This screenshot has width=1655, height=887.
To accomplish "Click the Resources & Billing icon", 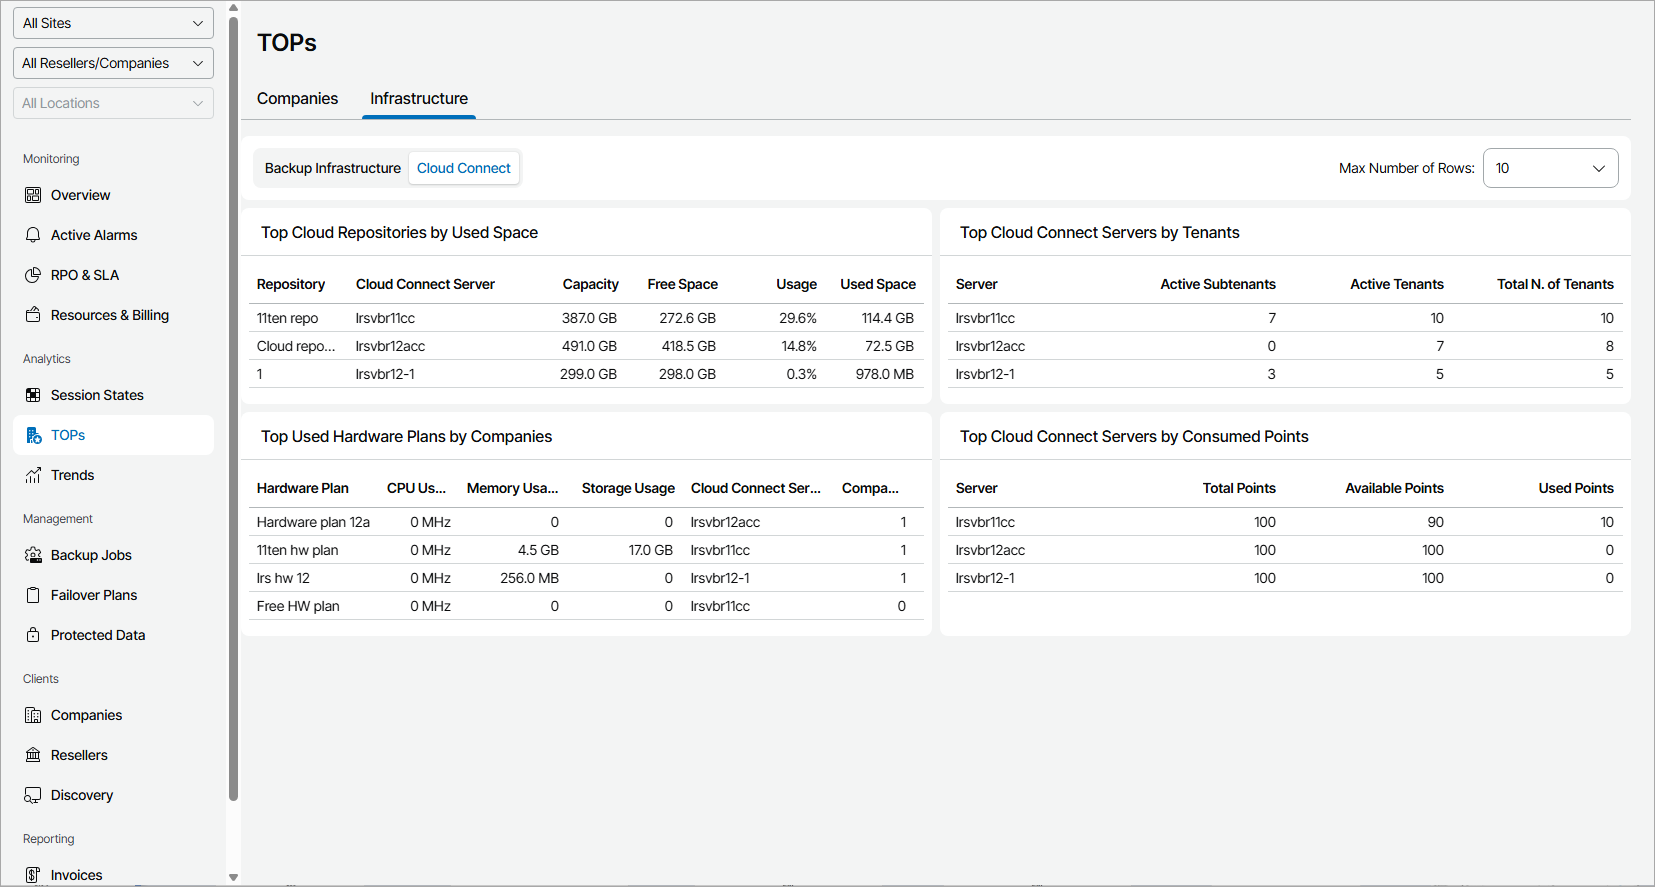I will (33, 315).
